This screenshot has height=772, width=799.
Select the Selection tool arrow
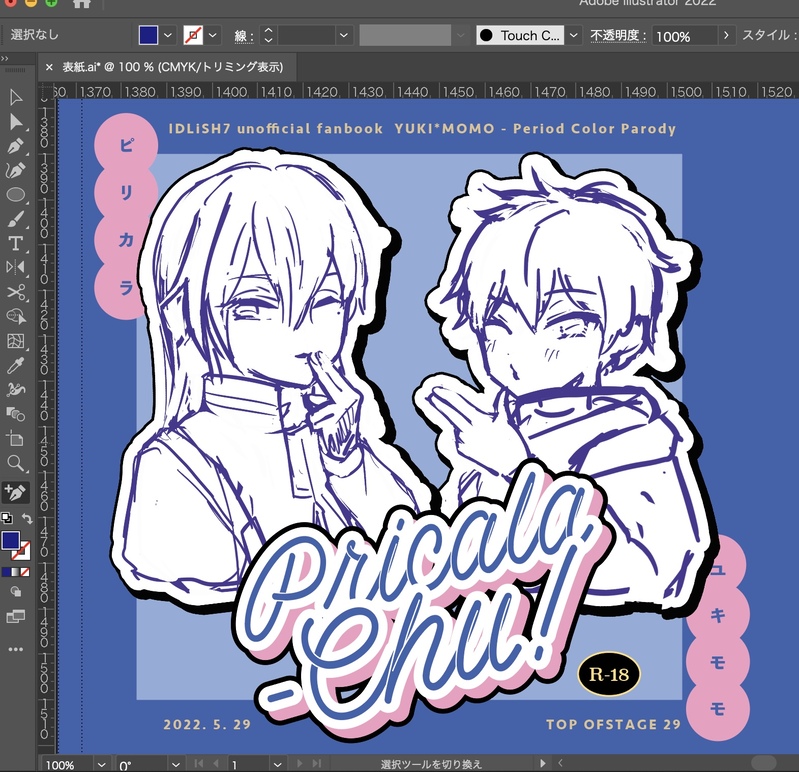16,97
